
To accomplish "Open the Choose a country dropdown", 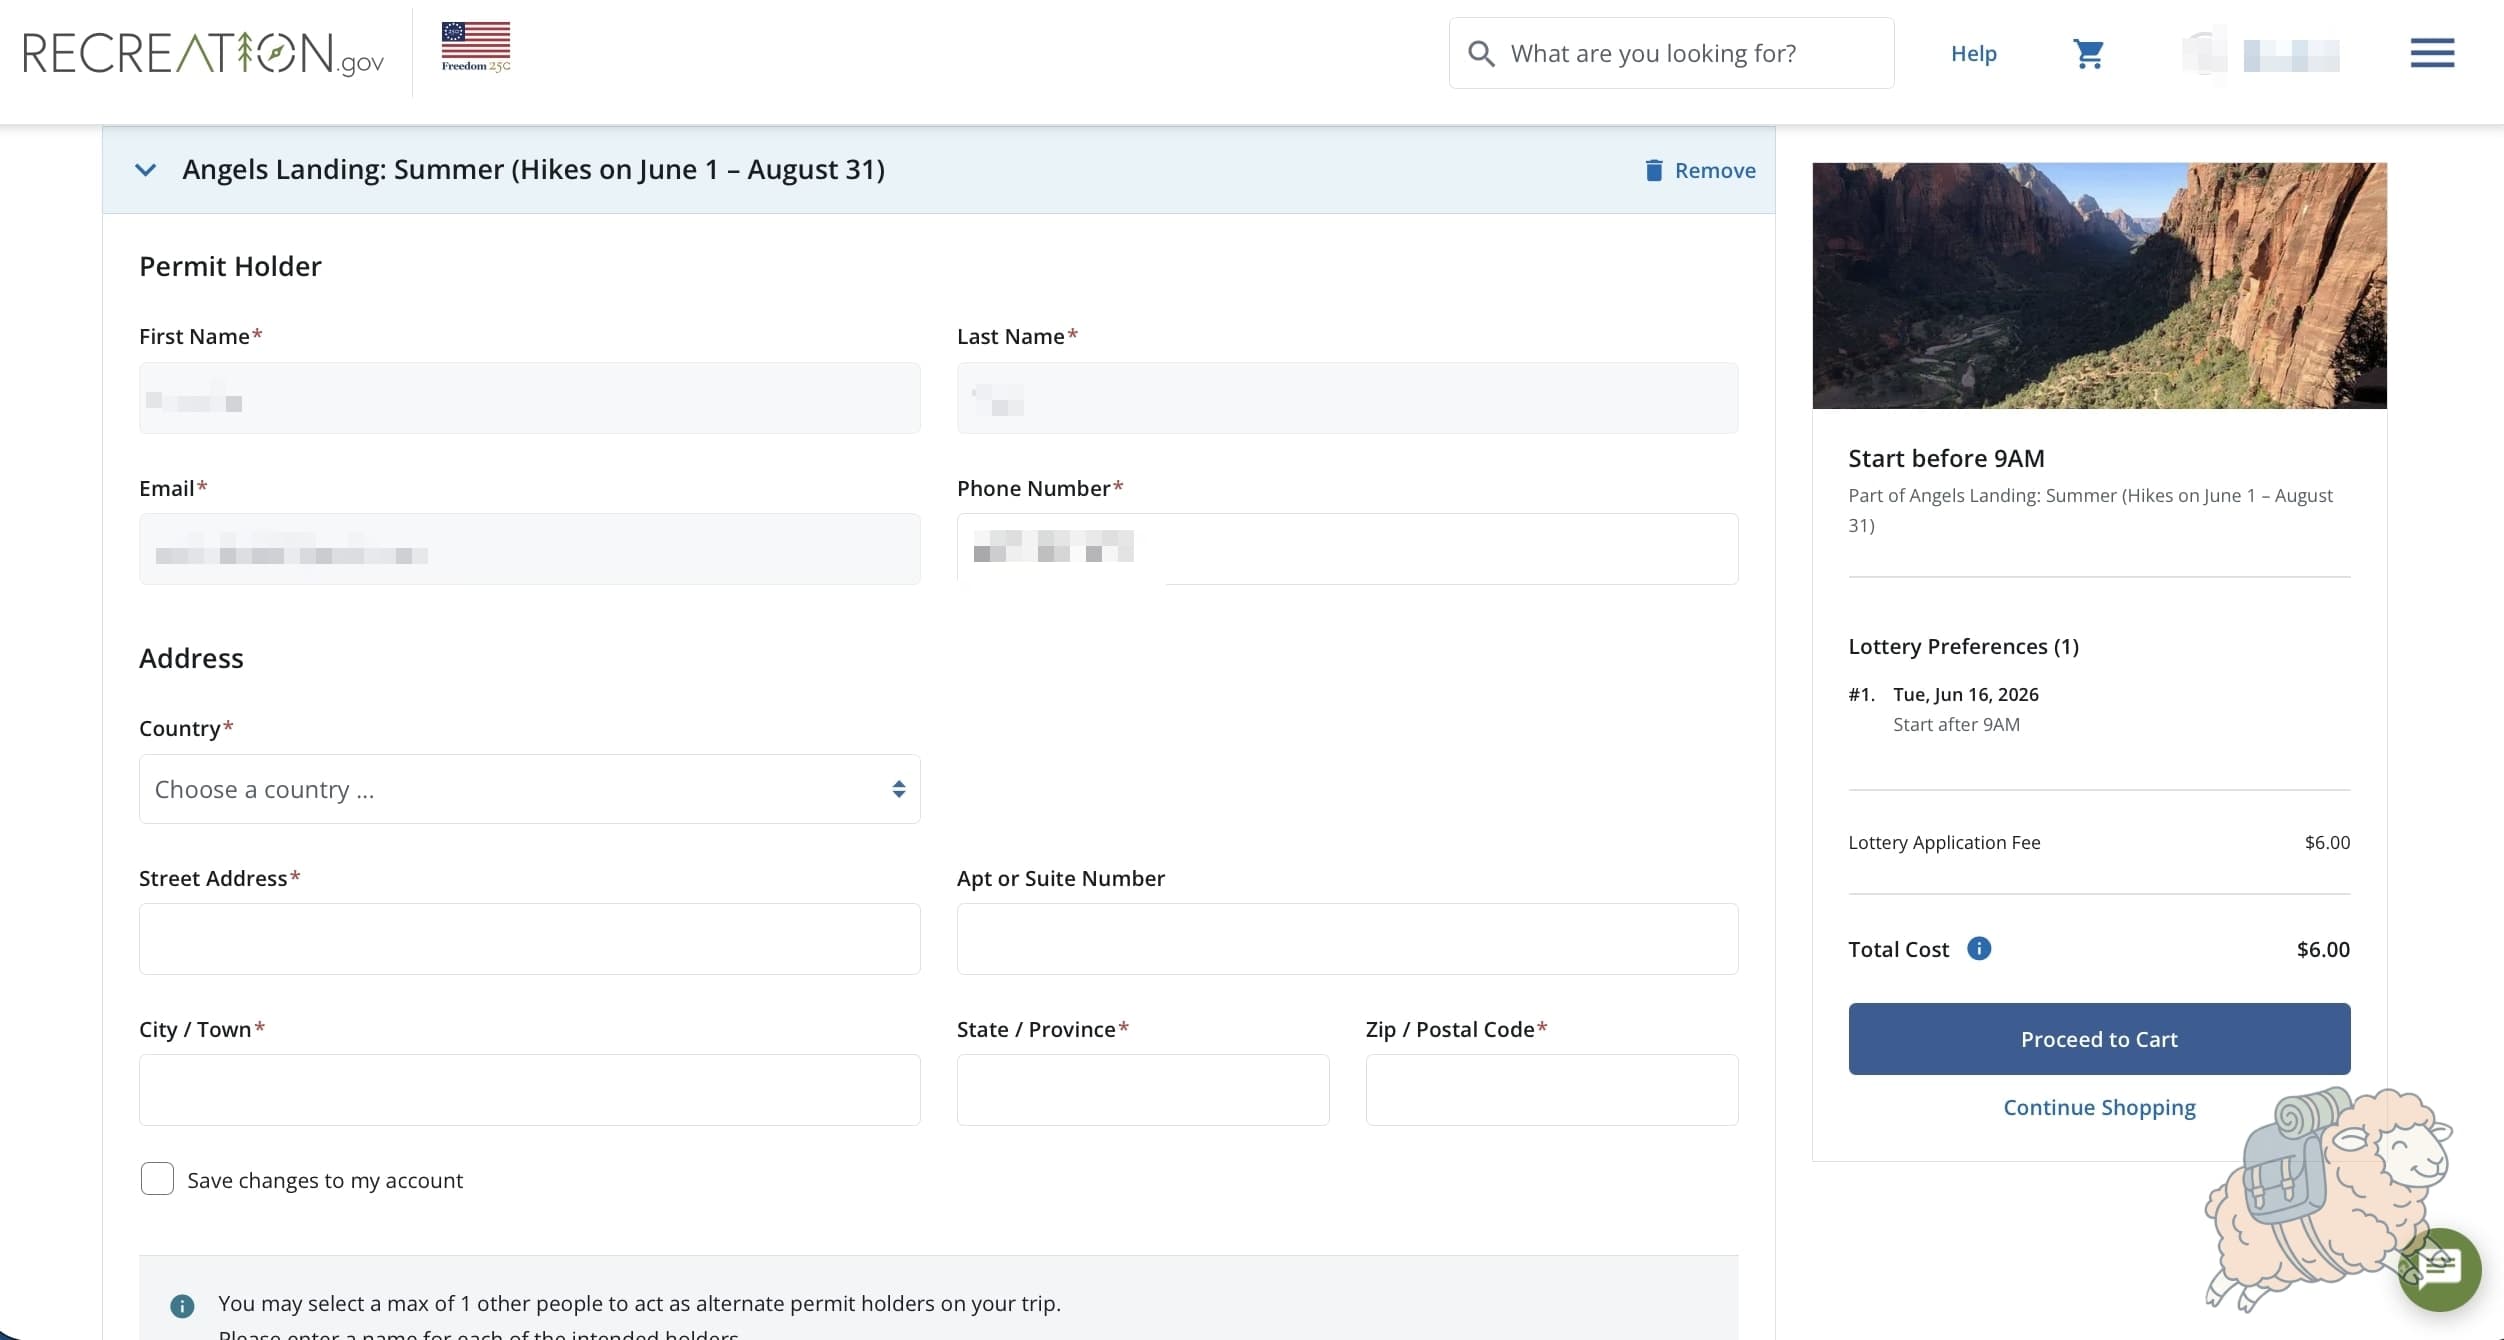I will point(529,789).
